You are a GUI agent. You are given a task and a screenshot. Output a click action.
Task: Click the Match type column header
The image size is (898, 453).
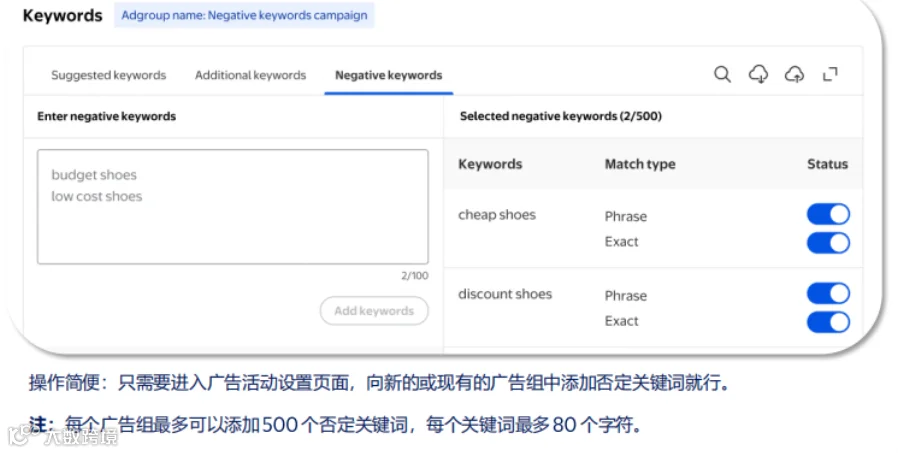point(640,164)
